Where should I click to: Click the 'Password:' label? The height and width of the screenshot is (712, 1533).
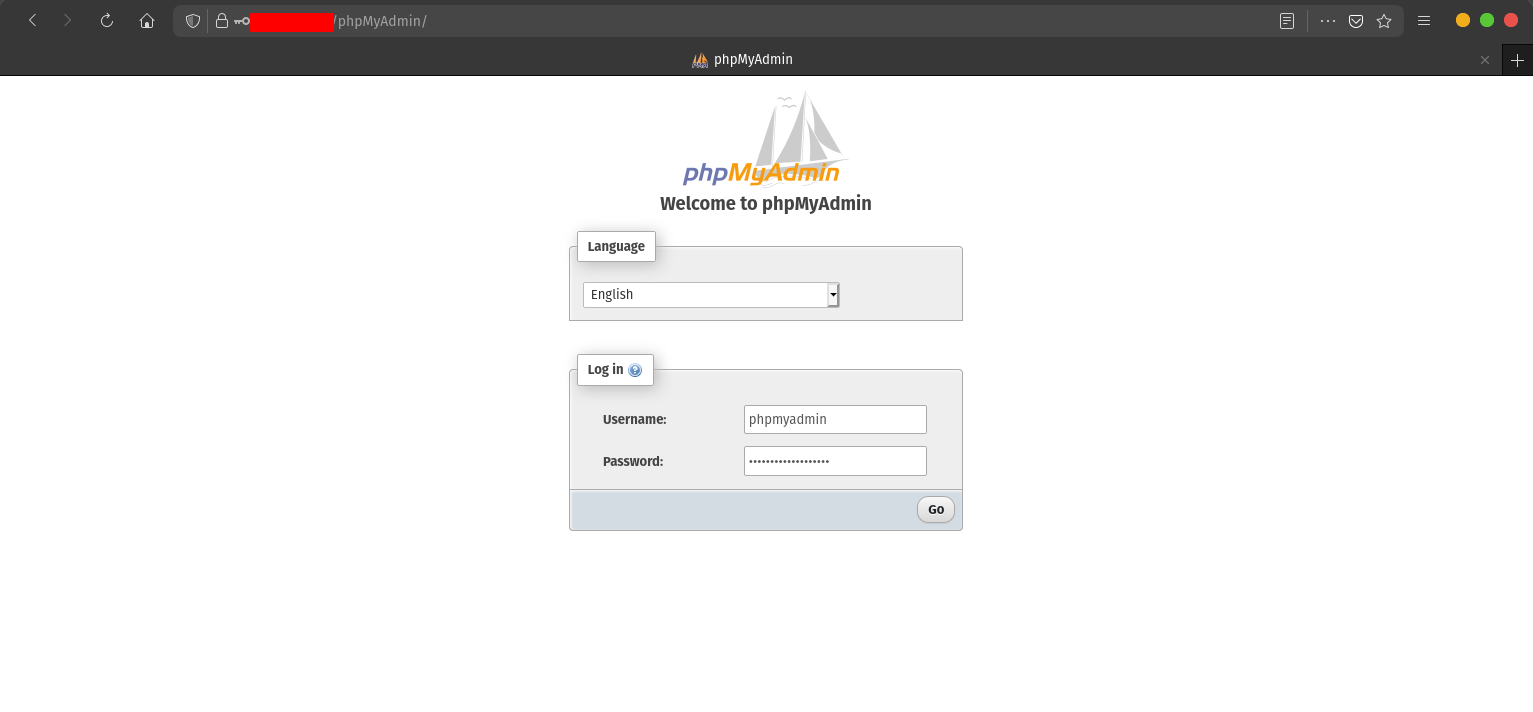(633, 461)
